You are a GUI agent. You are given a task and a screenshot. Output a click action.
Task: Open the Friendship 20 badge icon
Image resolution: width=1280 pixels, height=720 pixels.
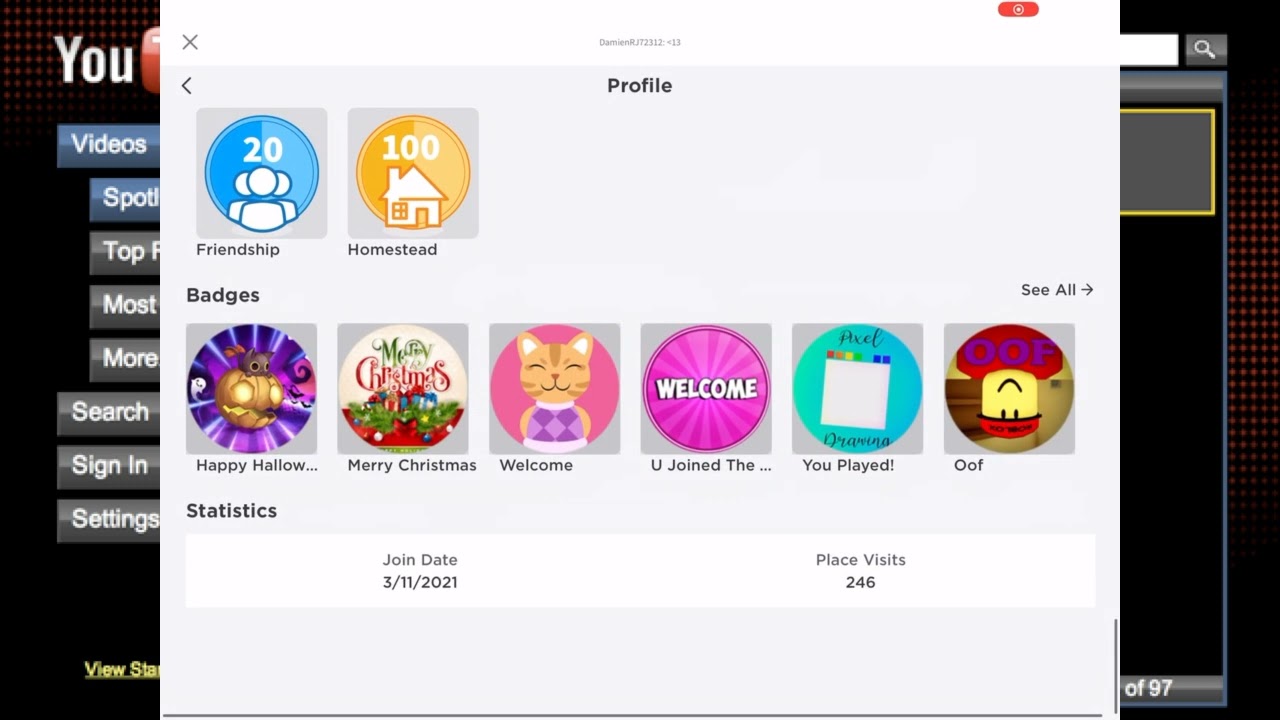pyautogui.click(x=261, y=173)
